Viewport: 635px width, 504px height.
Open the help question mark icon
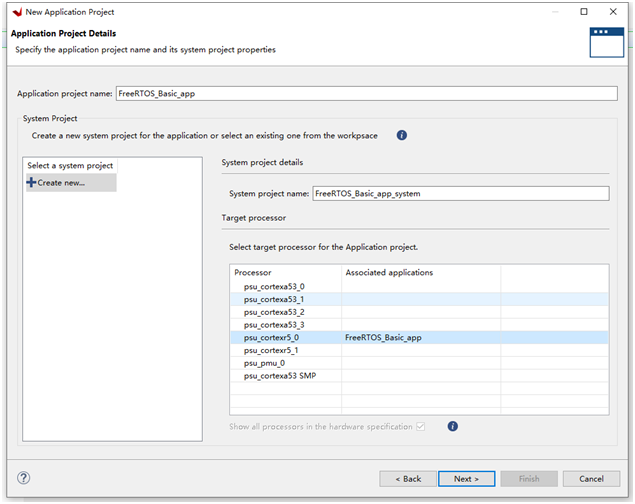[x=23, y=478]
